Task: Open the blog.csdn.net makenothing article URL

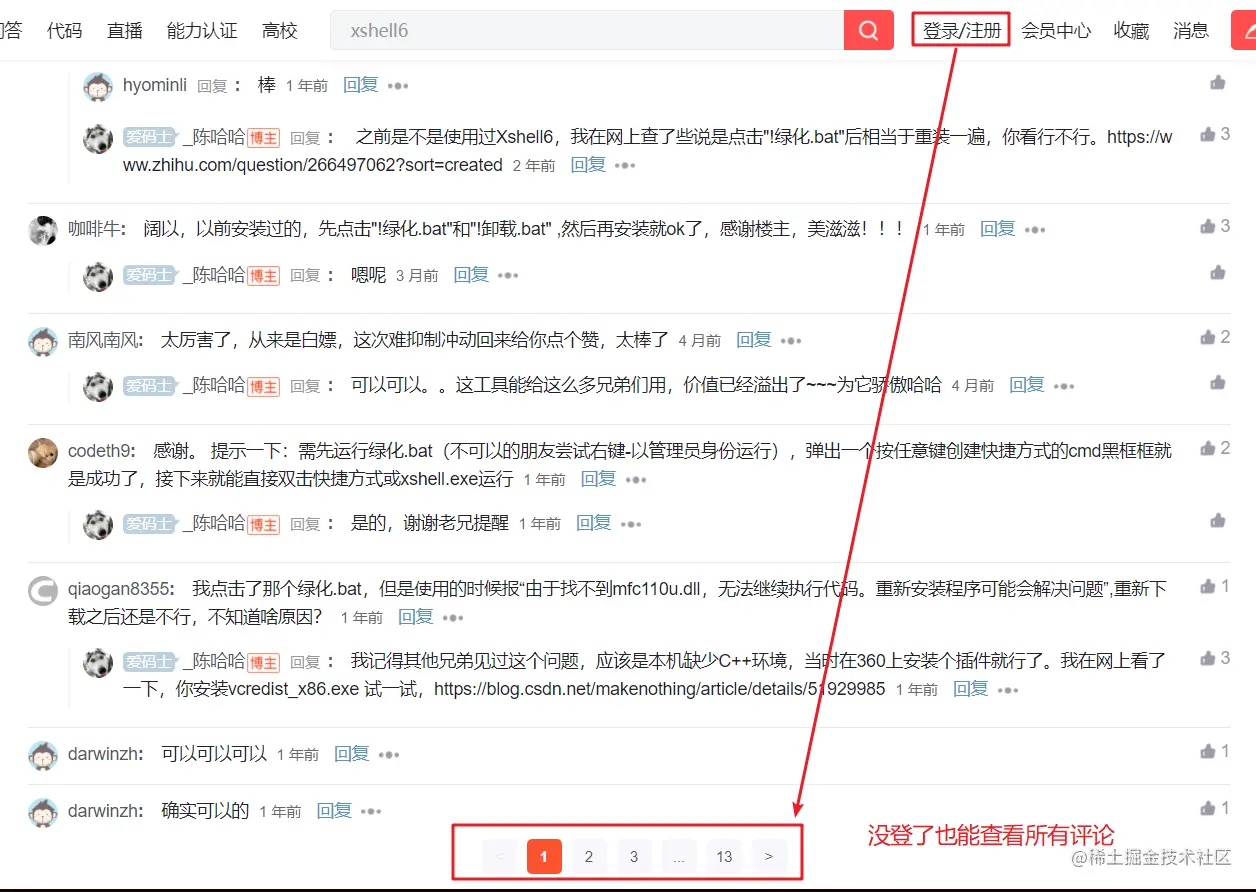Action: point(659,689)
